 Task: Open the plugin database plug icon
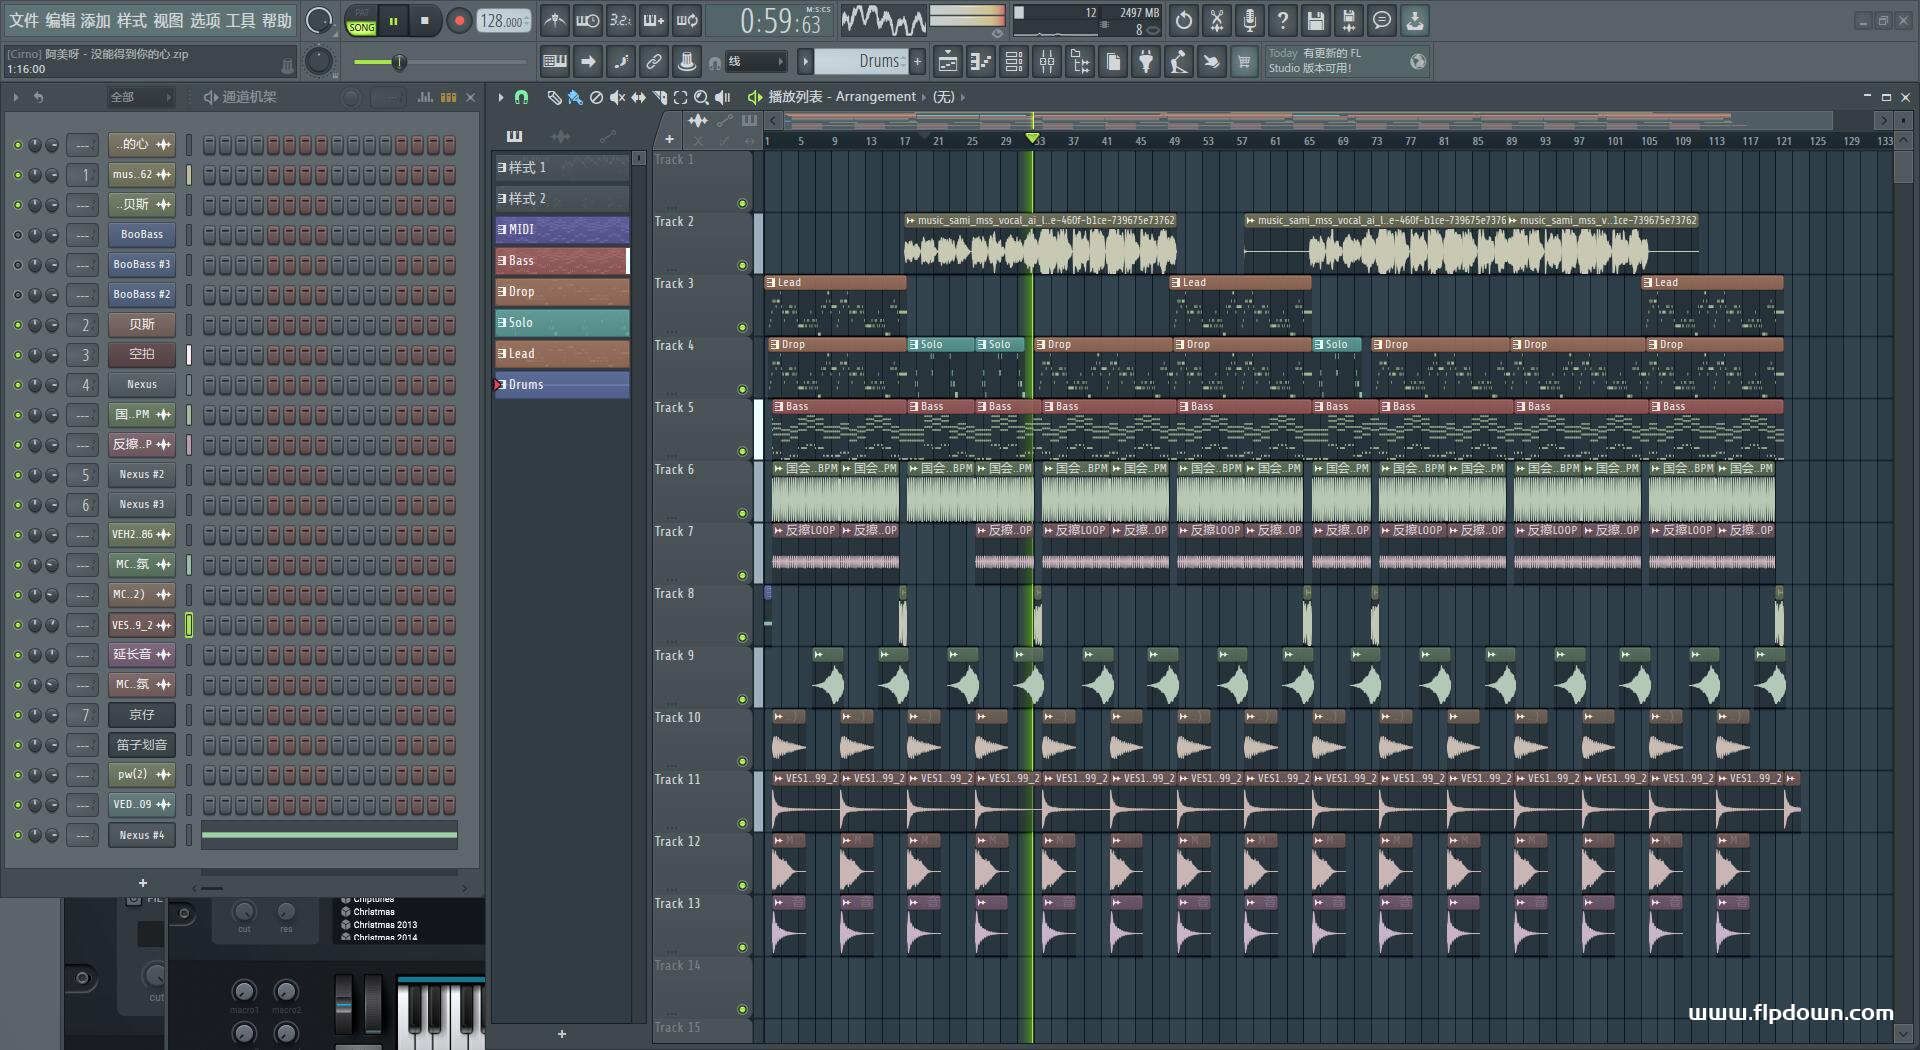[1146, 62]
